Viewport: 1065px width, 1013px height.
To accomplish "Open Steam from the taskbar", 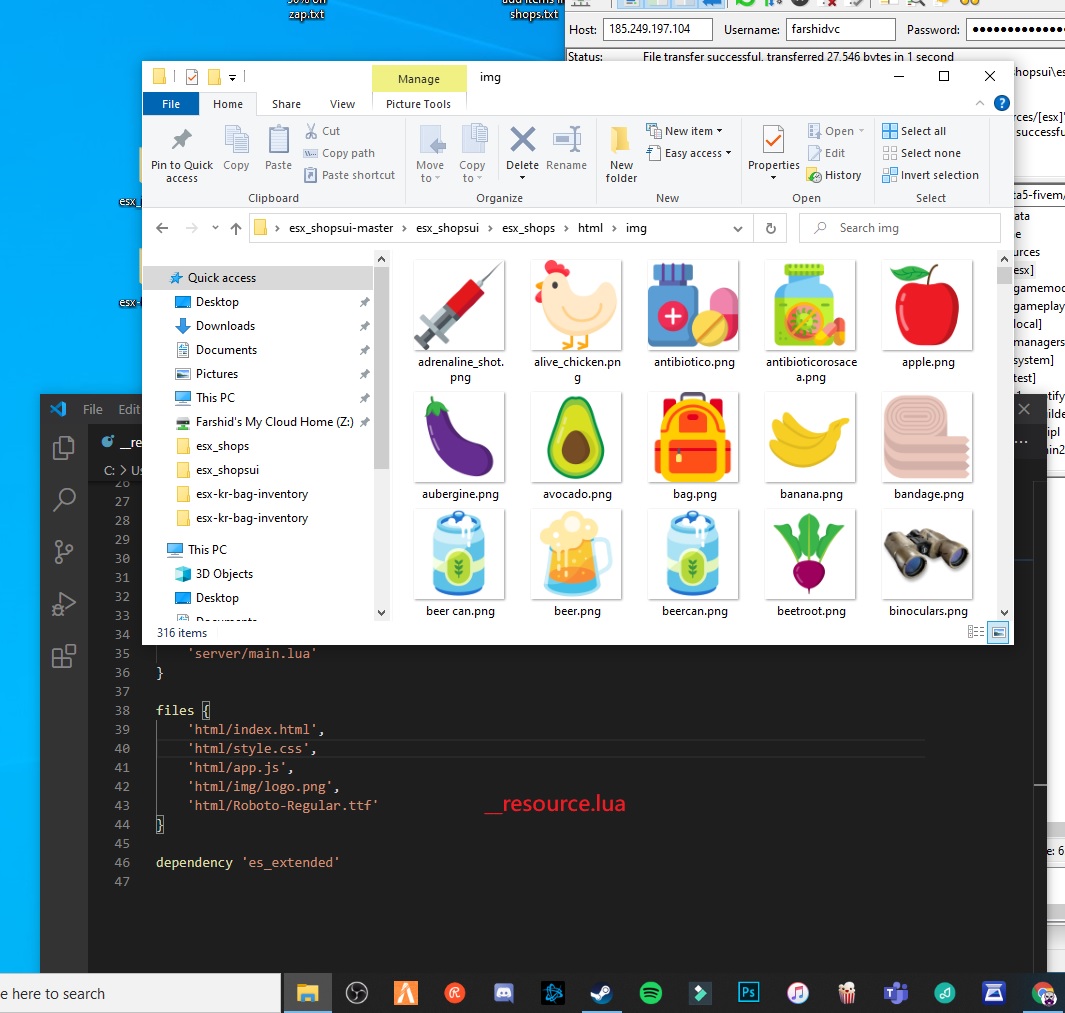I will click(x=601, y=993).
